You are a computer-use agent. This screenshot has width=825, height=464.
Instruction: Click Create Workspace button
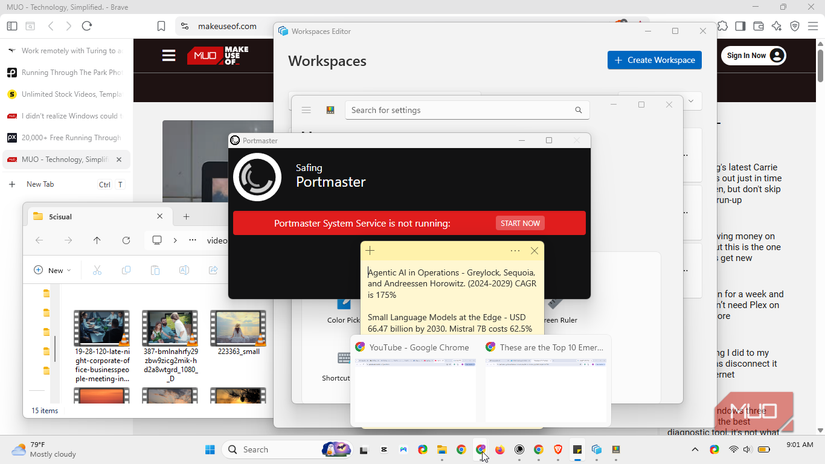coord(655,60)
